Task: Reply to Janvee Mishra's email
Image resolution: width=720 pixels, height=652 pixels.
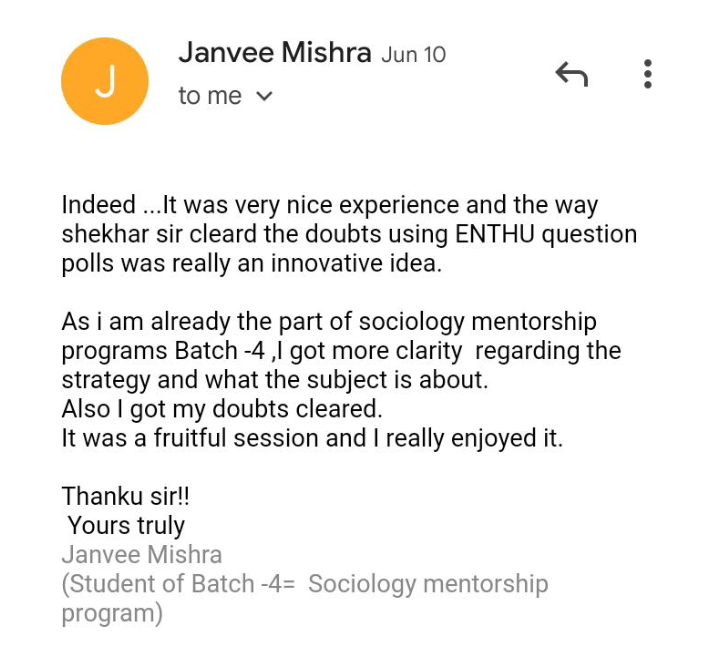Action: click(572, 74)
